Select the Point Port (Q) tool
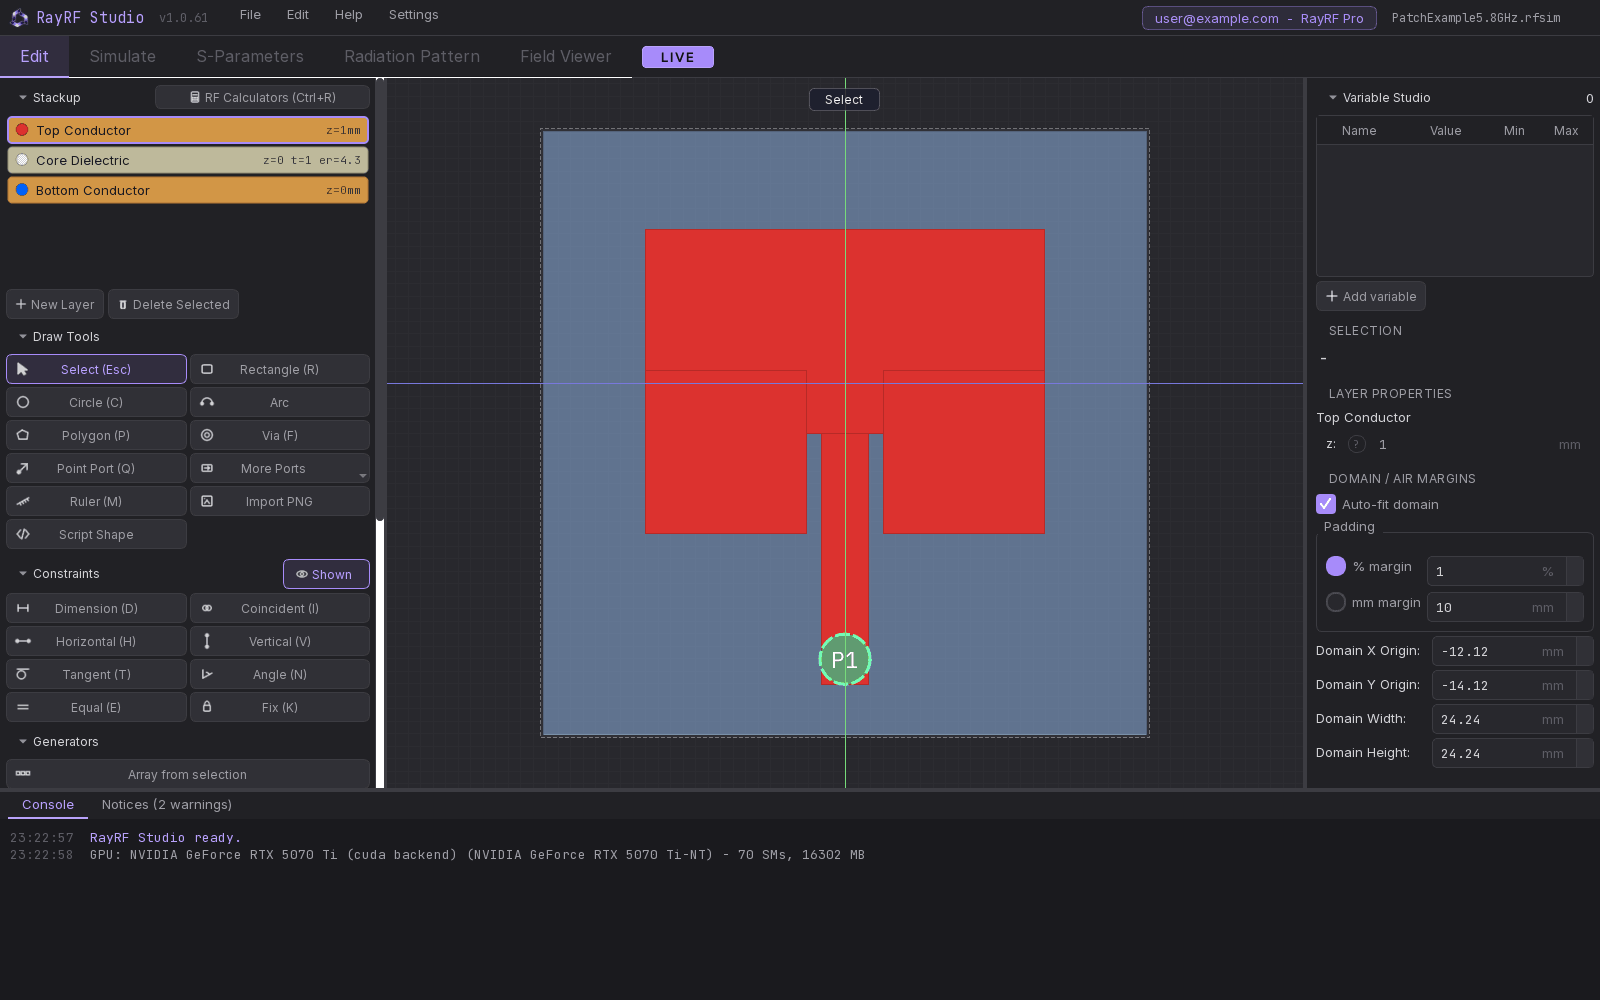The width and height of the screenshot is (1600, 1000). (96, 468)
